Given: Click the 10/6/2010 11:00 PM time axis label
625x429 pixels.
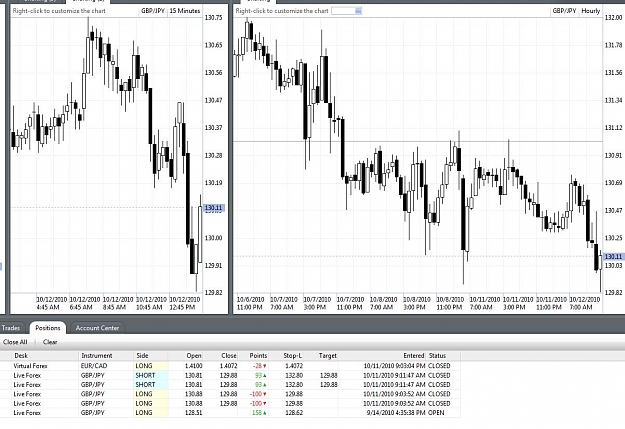Looking at the screenshot, I should point(250,303).
